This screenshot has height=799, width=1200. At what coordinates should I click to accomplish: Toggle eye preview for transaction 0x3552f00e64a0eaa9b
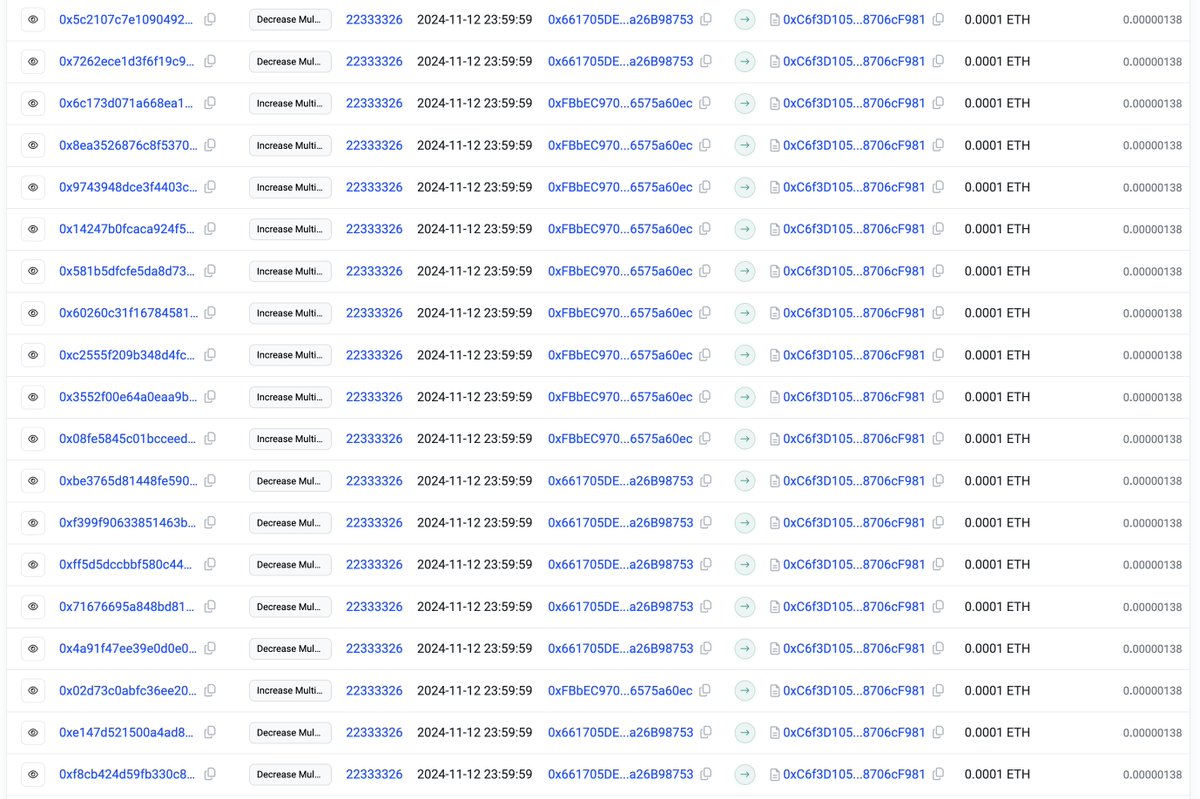pyautogui.click(x=33, y=397)
